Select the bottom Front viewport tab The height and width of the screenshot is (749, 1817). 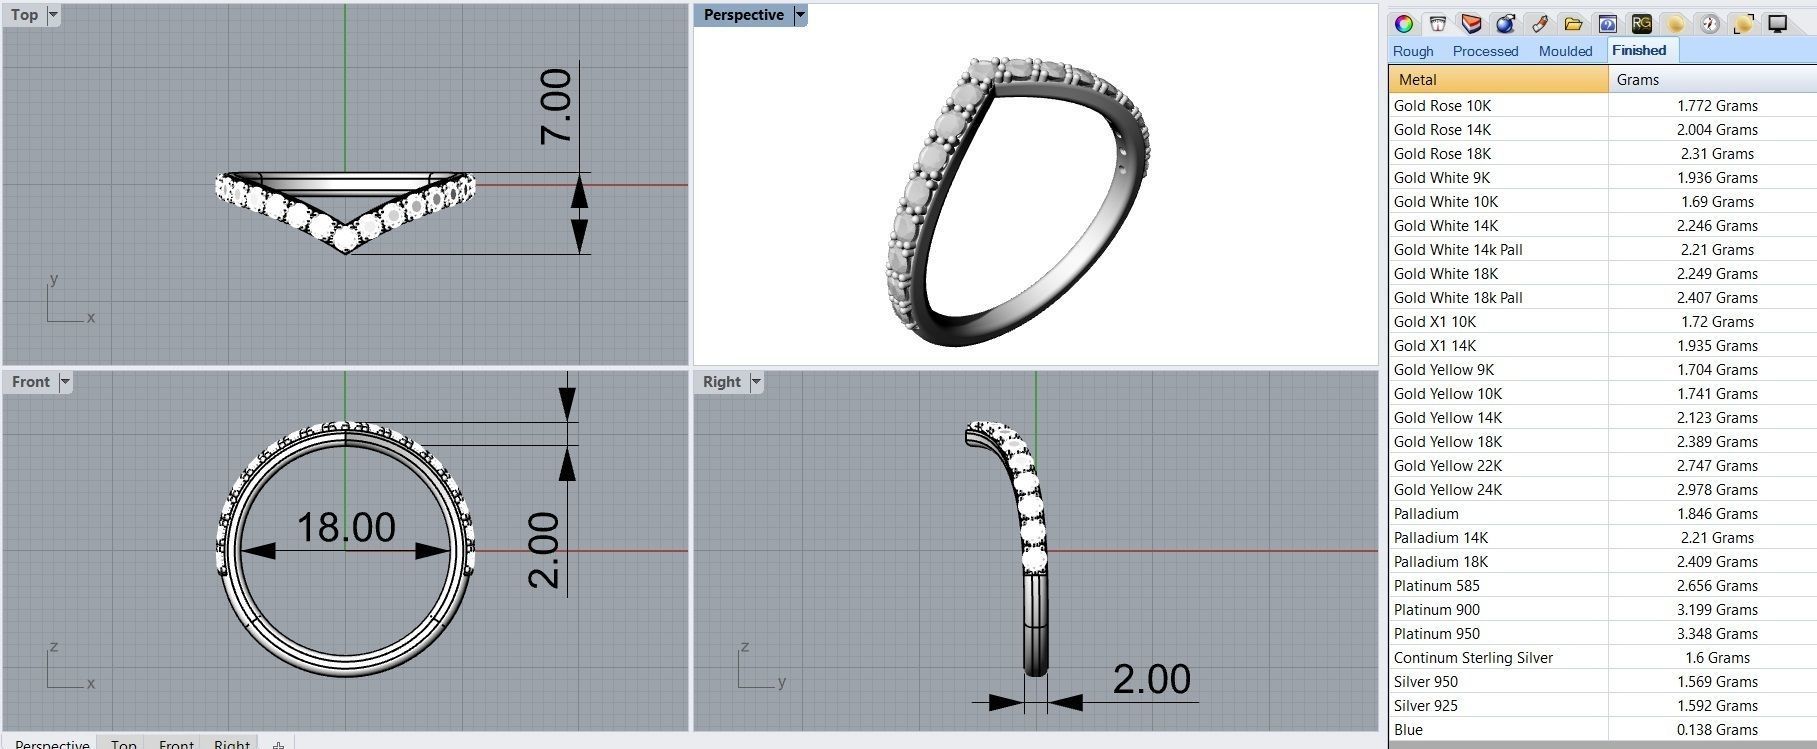[x=176, y=743]
